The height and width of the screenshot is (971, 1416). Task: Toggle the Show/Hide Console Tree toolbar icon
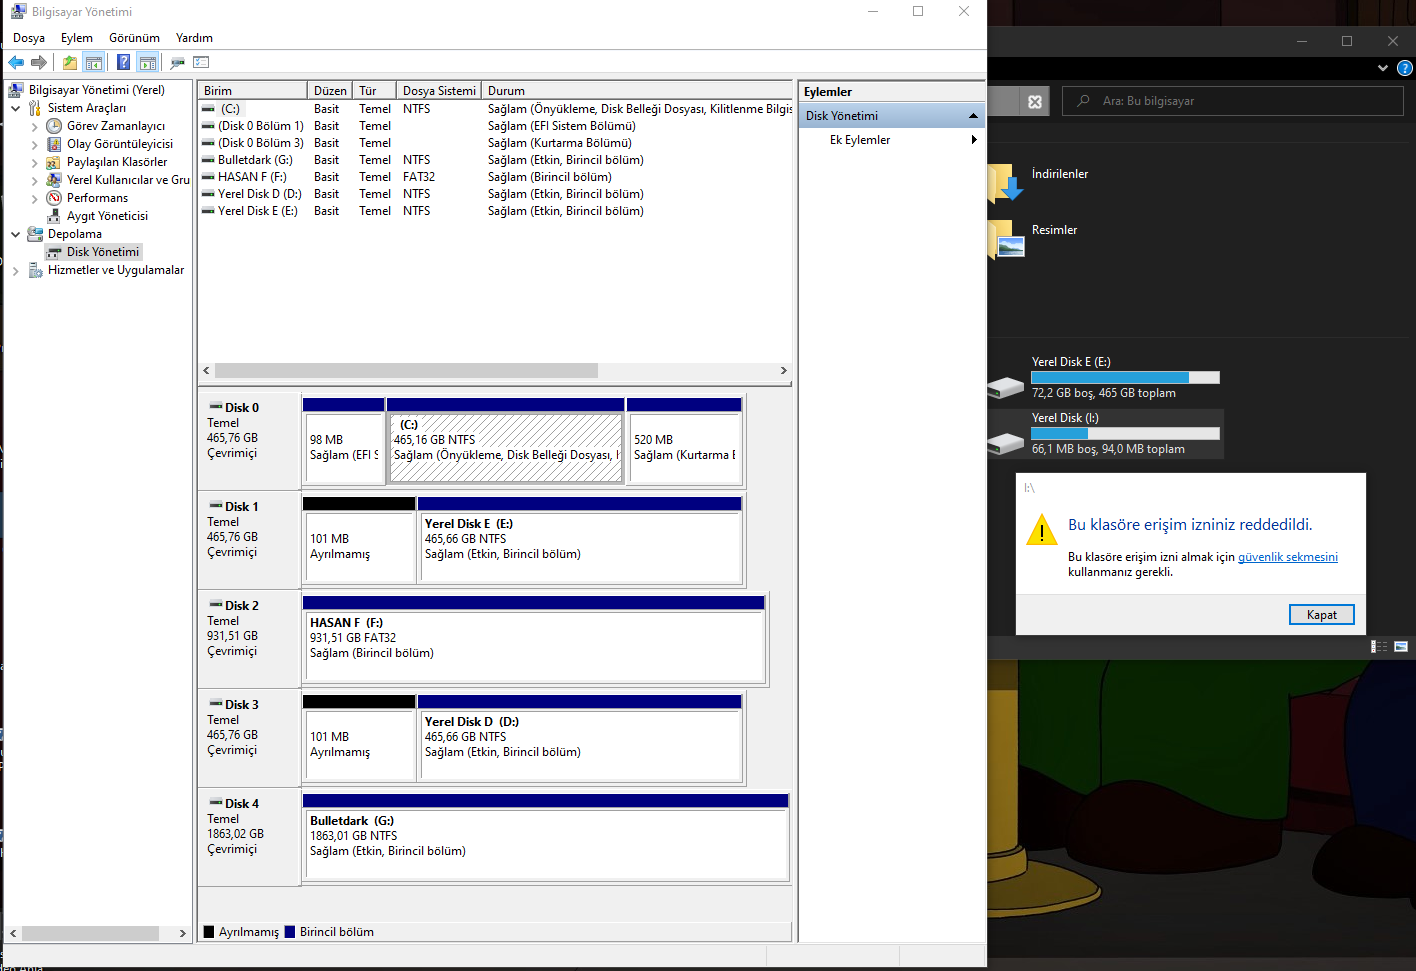(94, 63)
